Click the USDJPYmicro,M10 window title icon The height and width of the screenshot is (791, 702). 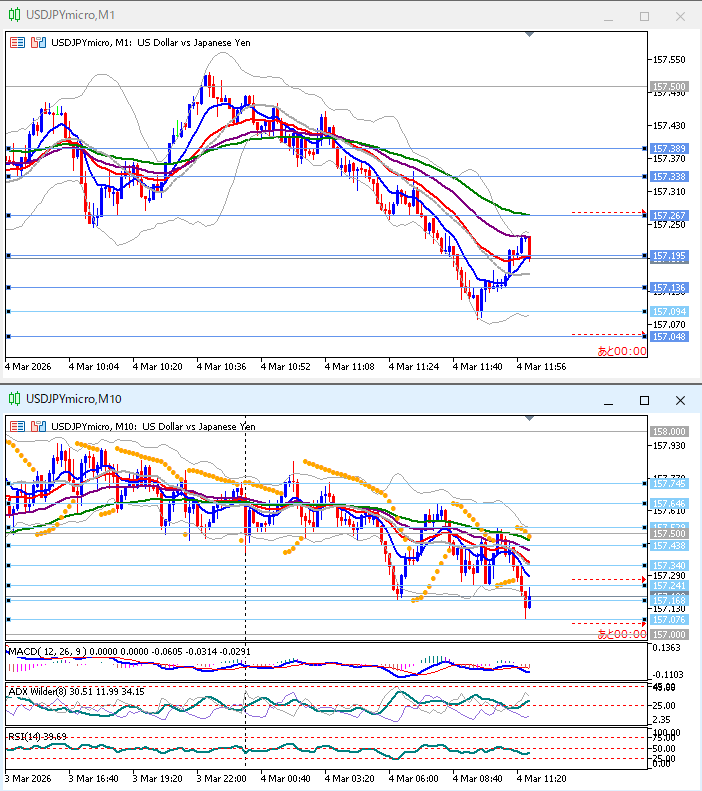tap(13, 400)
